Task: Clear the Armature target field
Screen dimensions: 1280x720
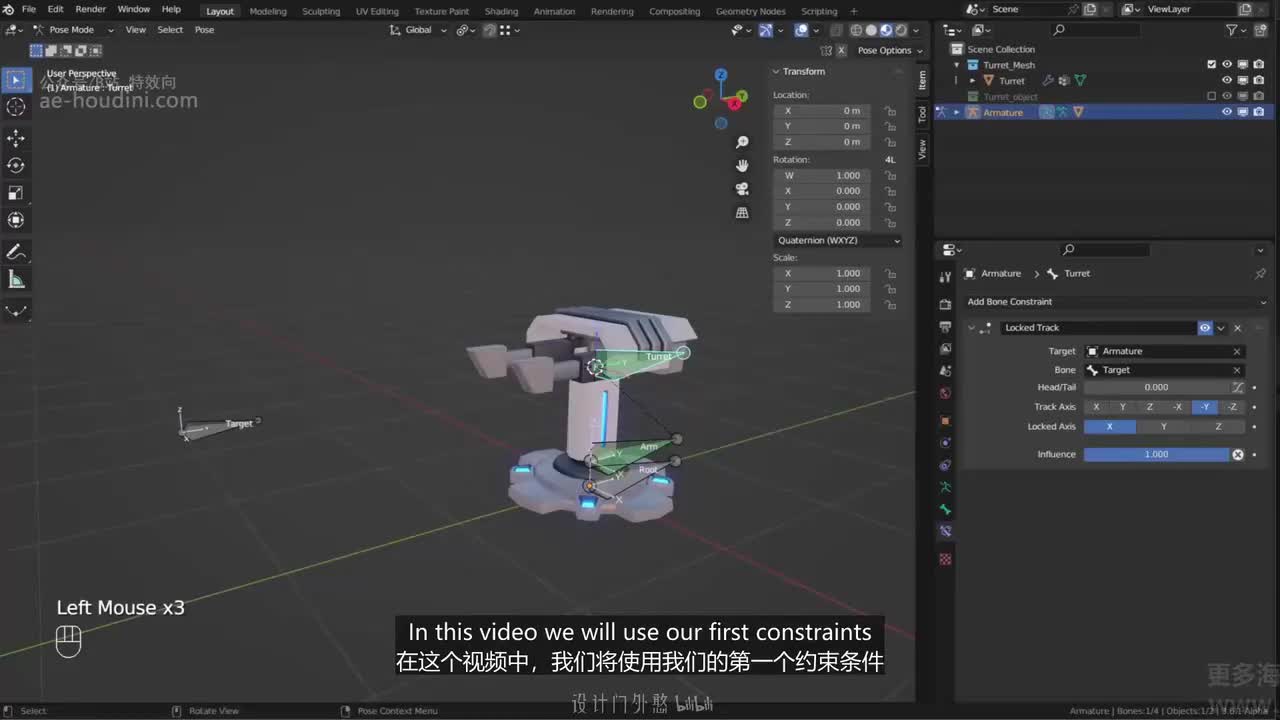Action: click(x=1237, y=352)
